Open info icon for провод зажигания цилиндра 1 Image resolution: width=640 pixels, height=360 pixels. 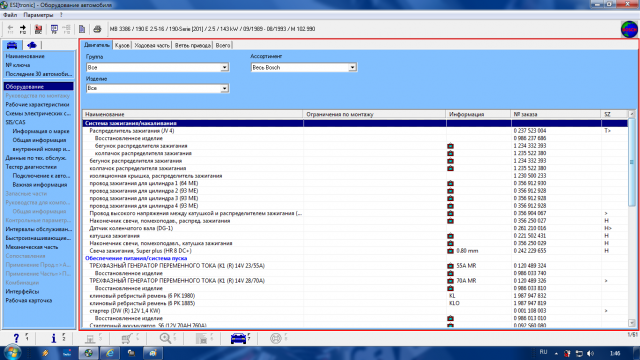(x=450, y=183)
